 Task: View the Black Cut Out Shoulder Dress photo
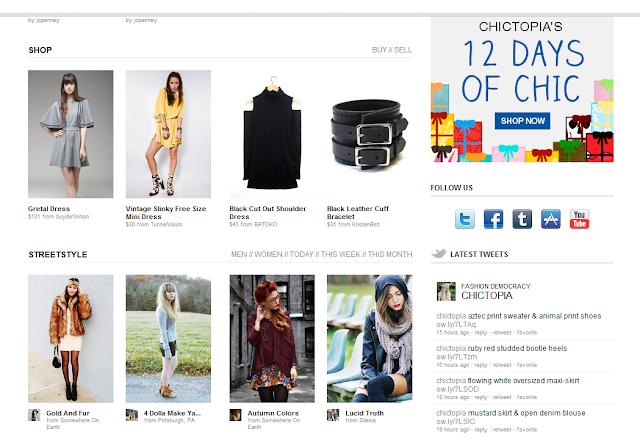point(272,134)
